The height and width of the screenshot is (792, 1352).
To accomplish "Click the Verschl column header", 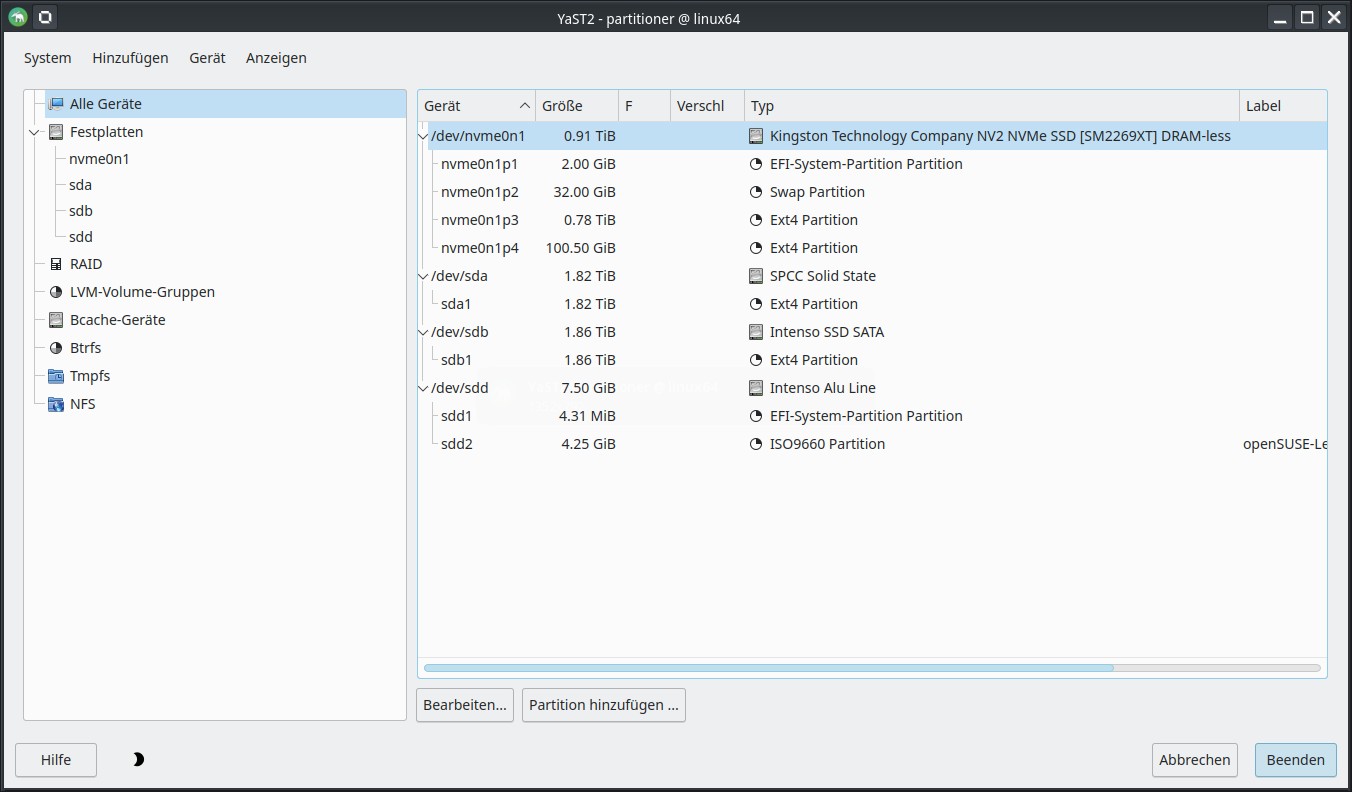I will 707,106.
